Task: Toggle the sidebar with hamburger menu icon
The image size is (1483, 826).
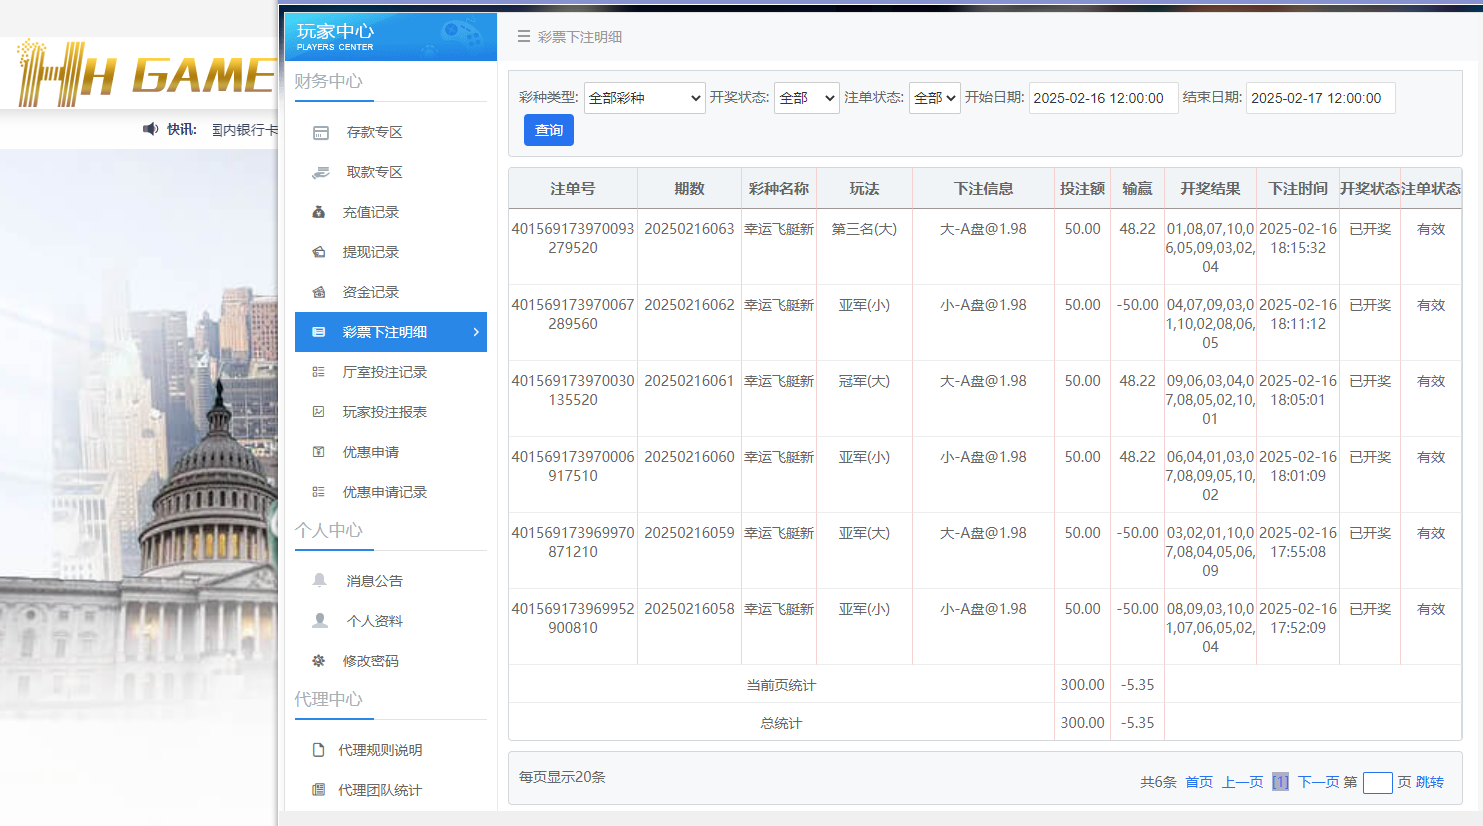Action: click(522, 36)
